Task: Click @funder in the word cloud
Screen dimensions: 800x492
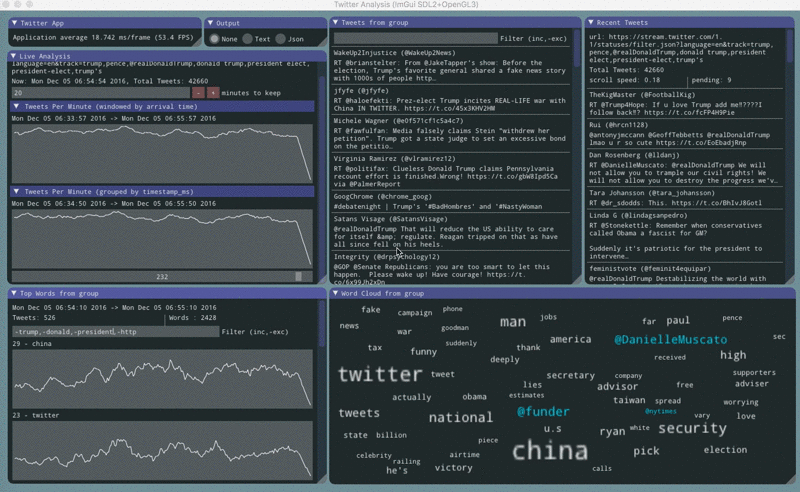Action: point(543,412)
